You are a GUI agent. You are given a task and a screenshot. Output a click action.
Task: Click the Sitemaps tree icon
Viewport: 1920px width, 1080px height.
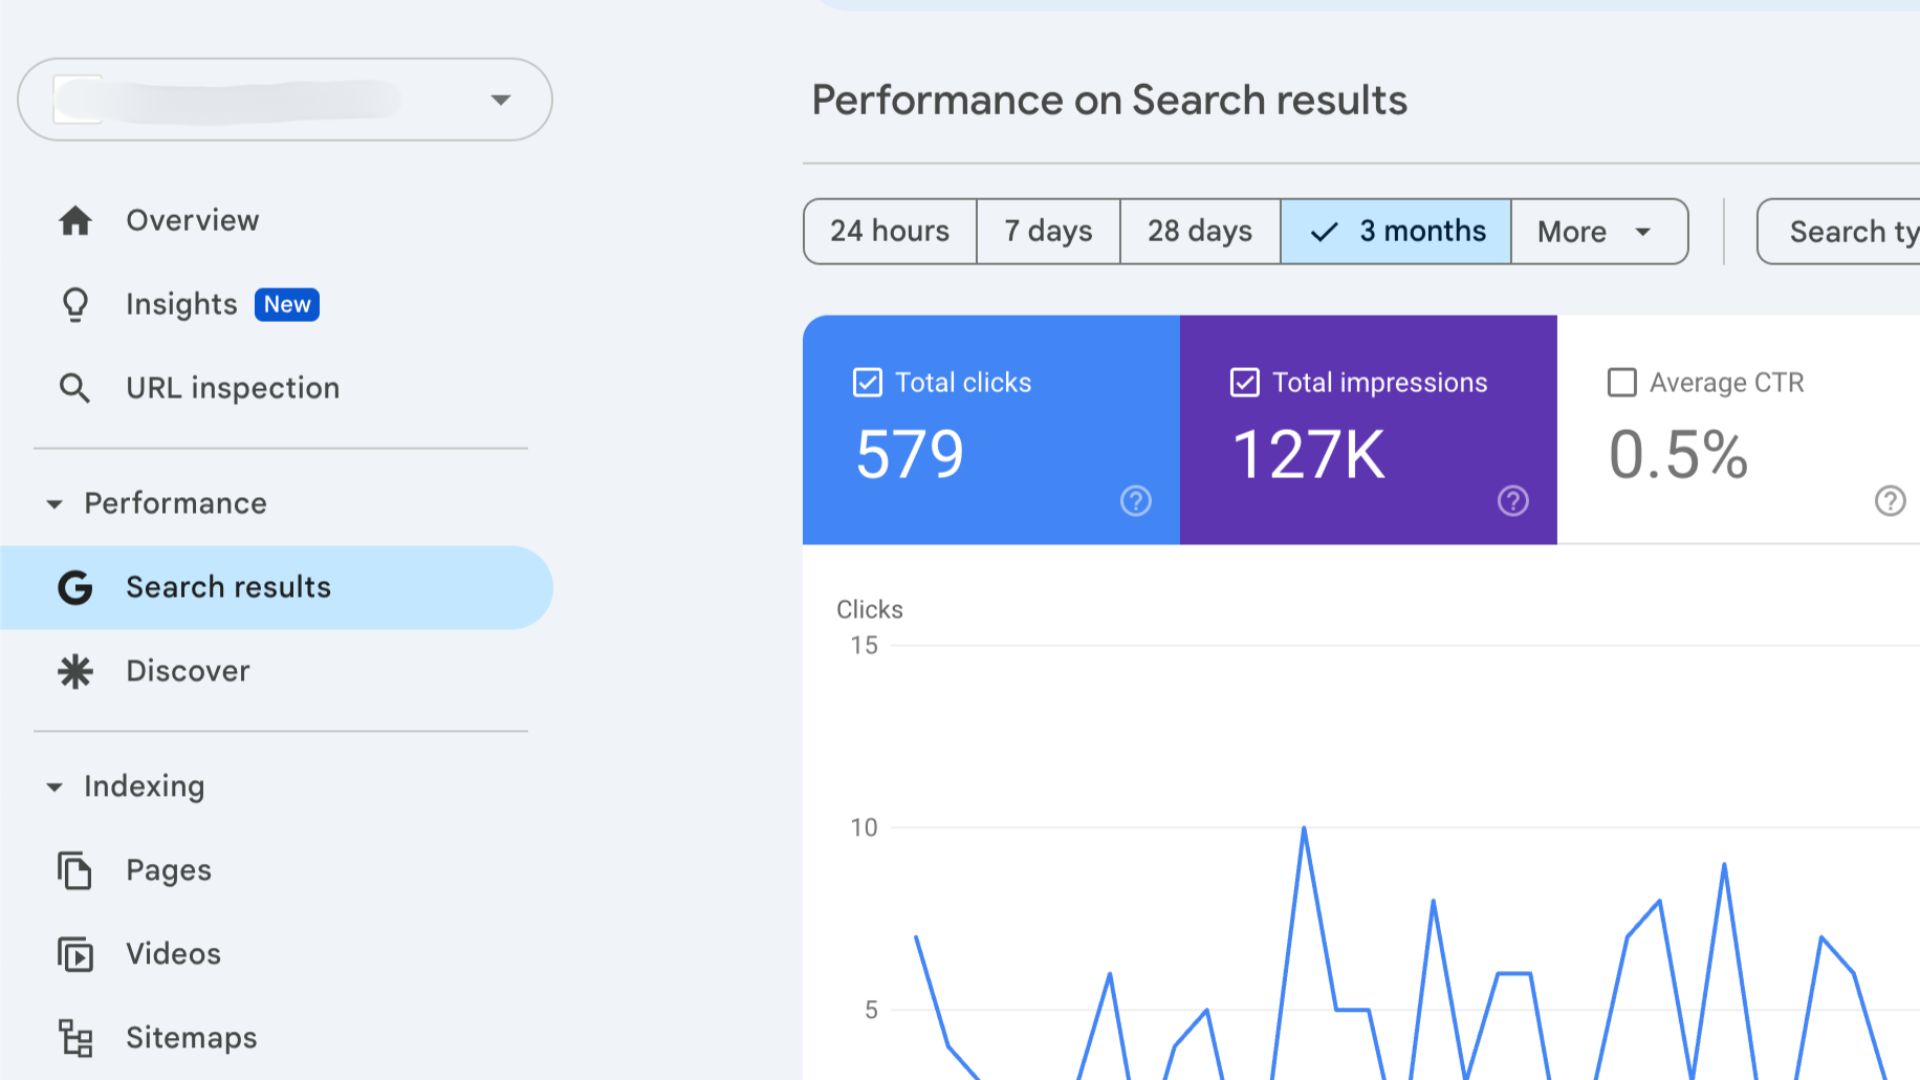75,1038
